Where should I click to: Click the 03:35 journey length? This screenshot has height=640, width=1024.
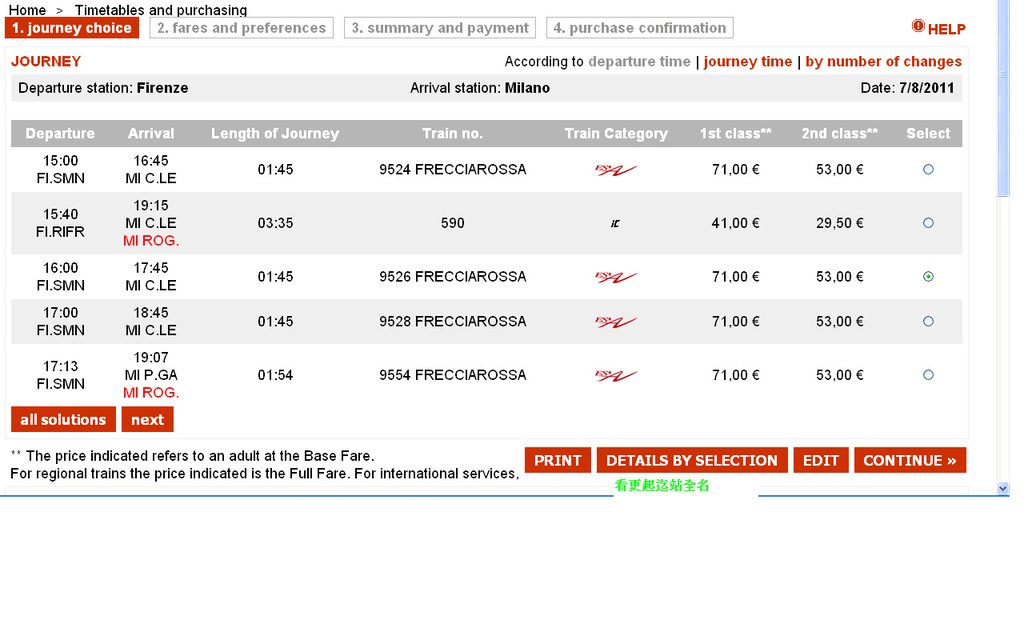(275, 223)
